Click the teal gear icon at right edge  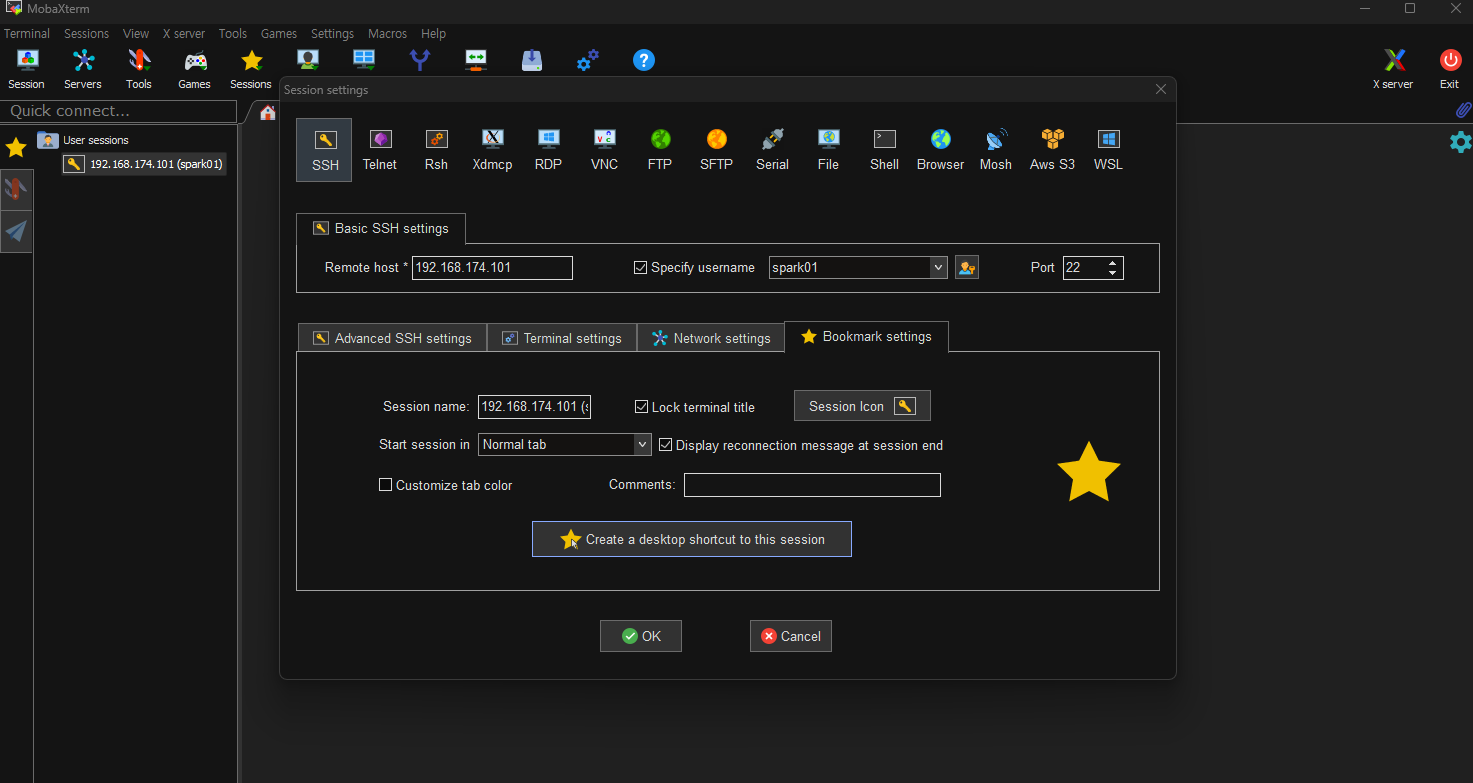tap(1460, 142)
